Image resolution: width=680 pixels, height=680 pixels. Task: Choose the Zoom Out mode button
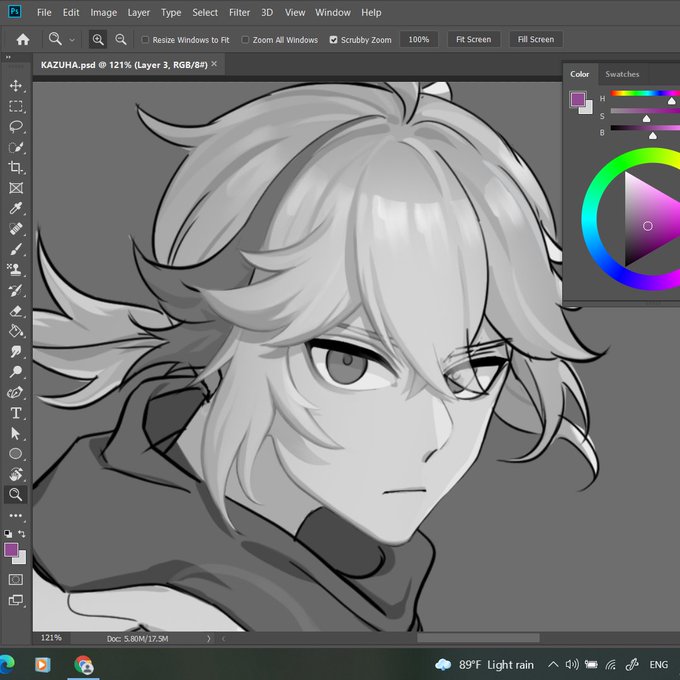121,39
